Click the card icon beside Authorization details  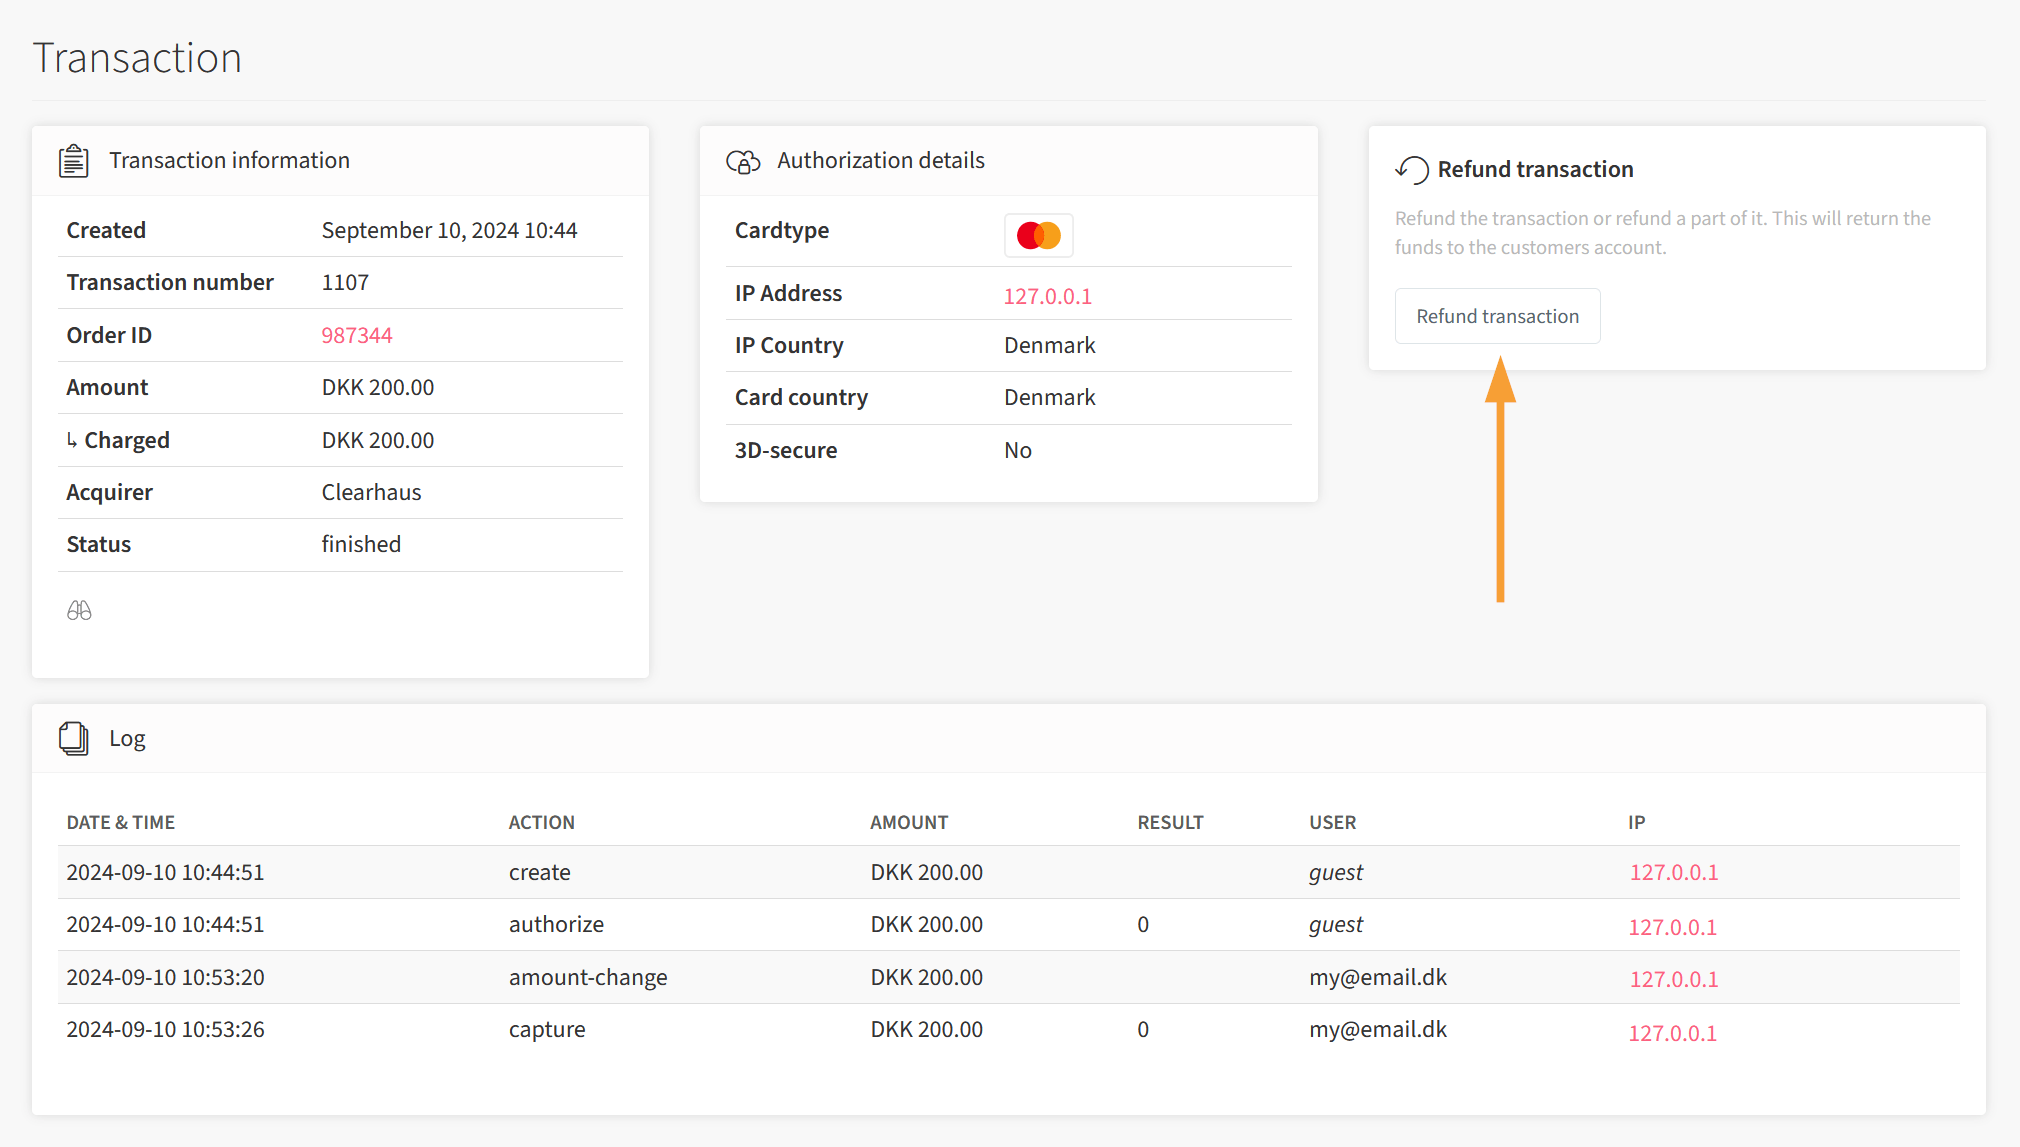742,160
